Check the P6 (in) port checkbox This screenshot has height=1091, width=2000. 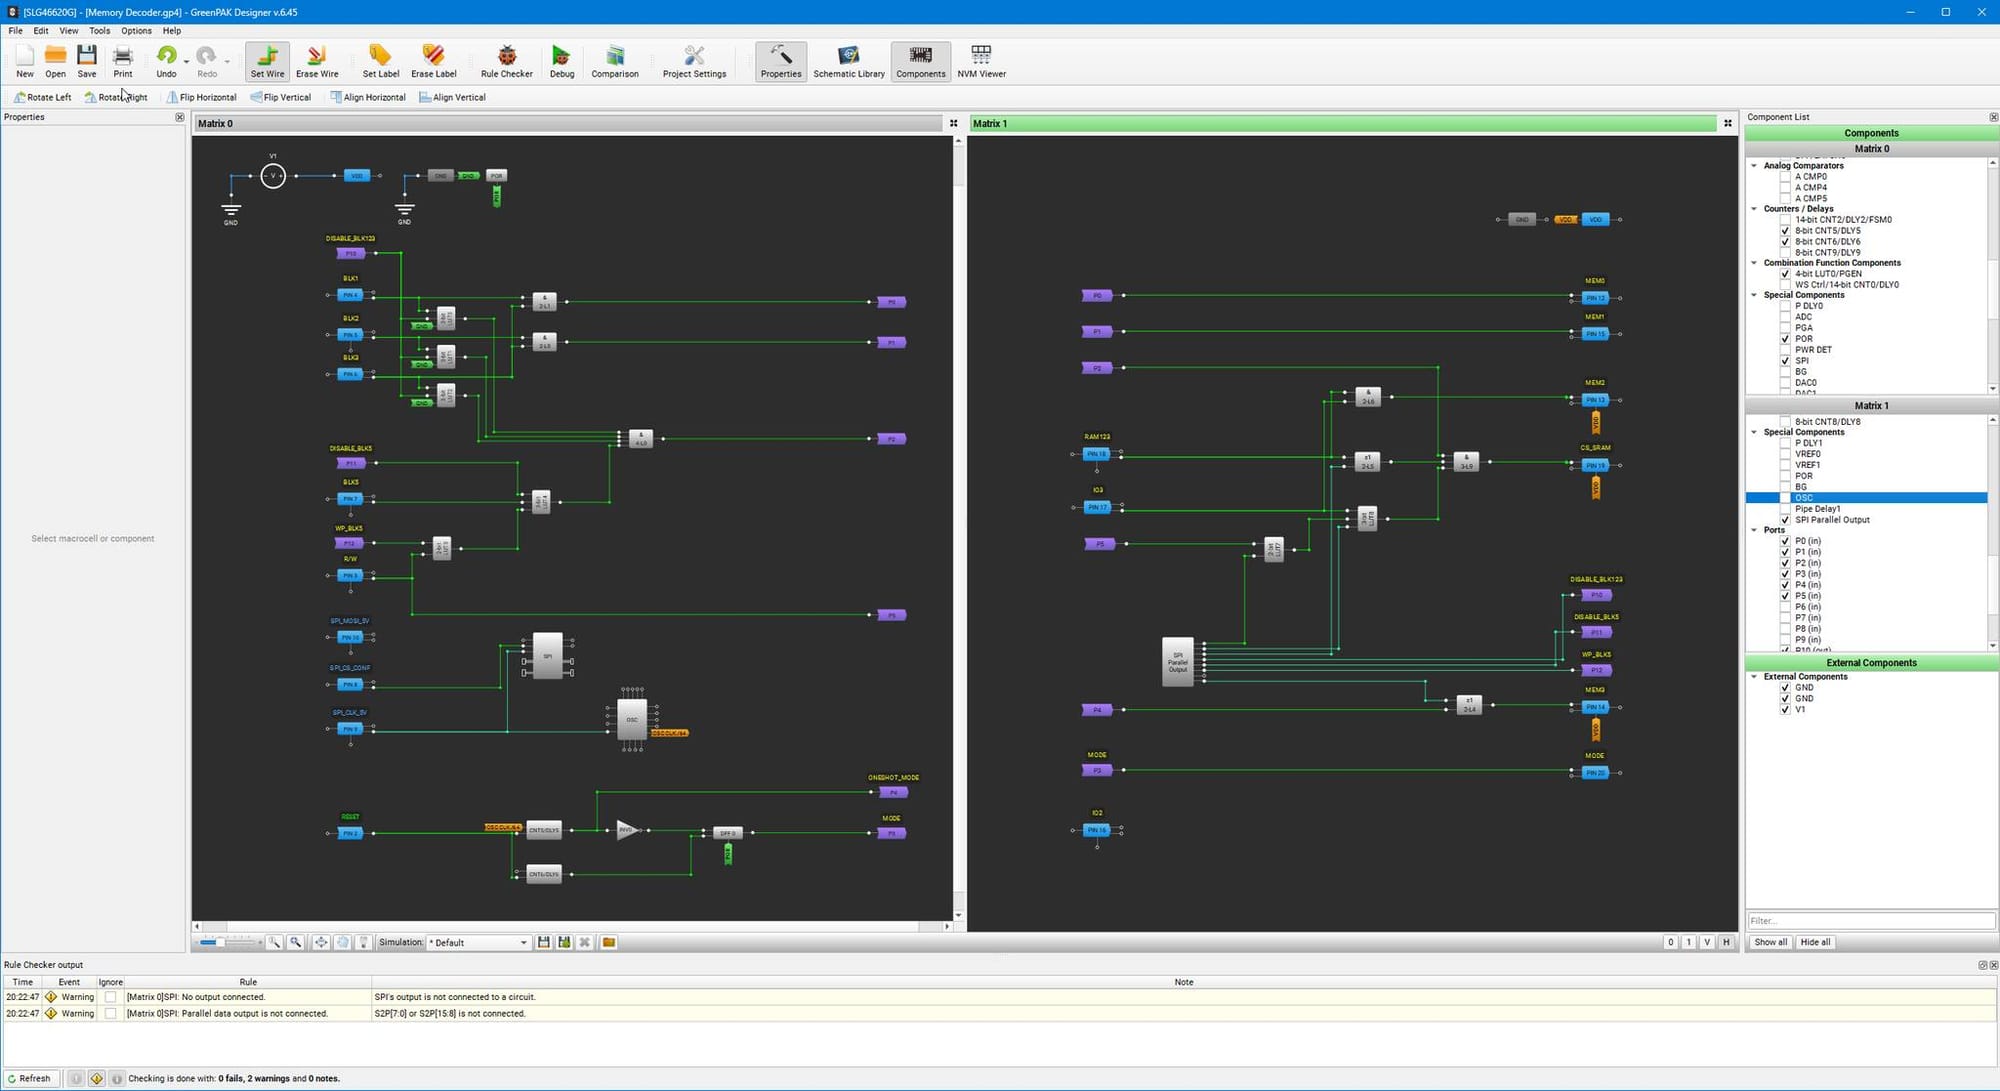click(1785, 606)
